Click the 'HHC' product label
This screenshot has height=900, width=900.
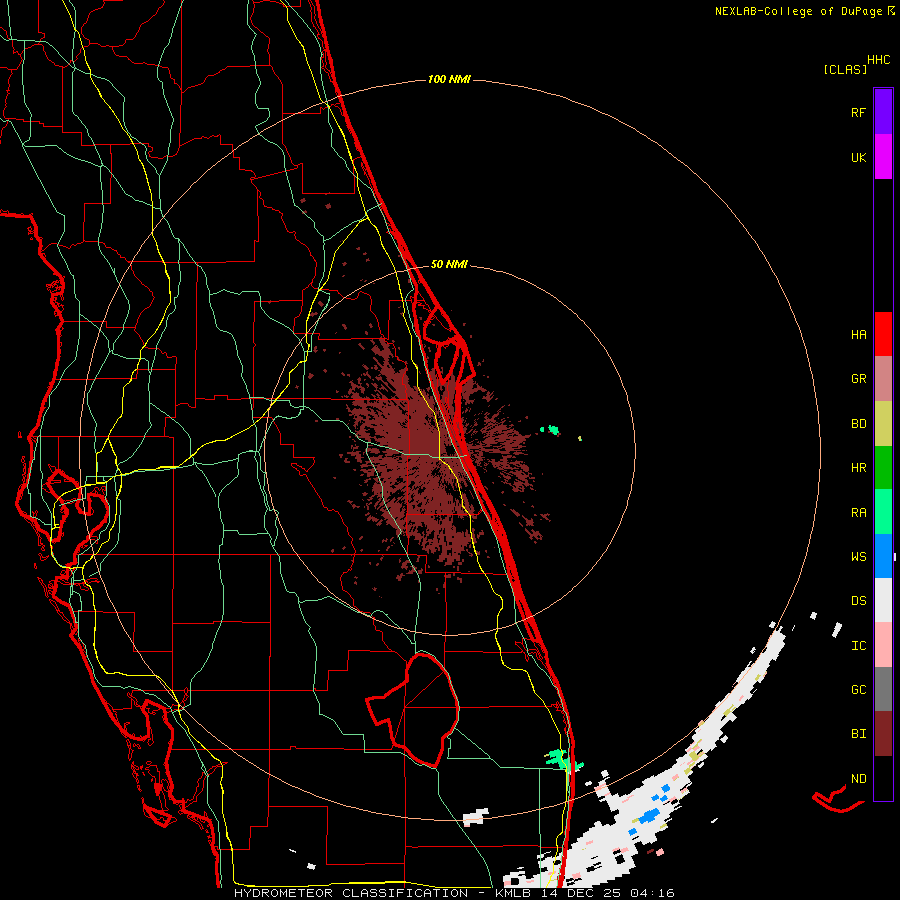[879, 60]
